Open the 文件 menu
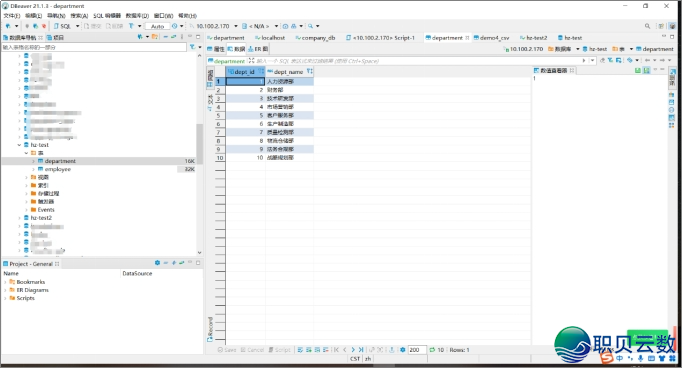The width and height of the screenshot is (683, 369). (x=11, y=16)
